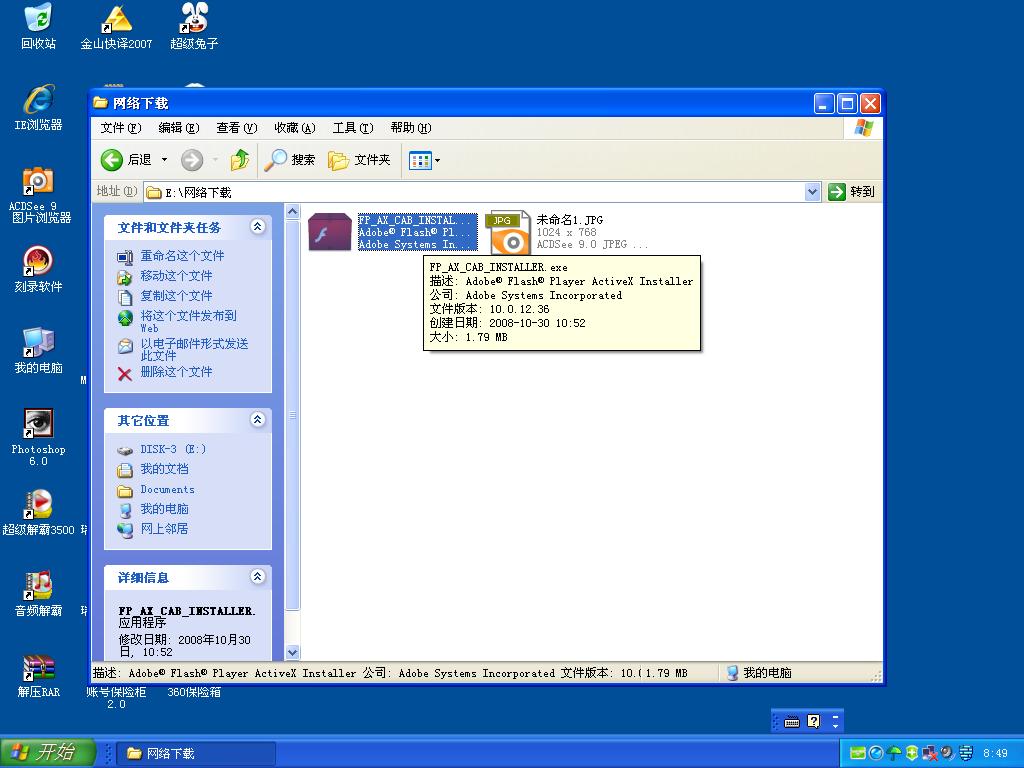The height and width of the screenshot is (768, 1024).
Task: Go up one folder level
Action: pos(240,159)
